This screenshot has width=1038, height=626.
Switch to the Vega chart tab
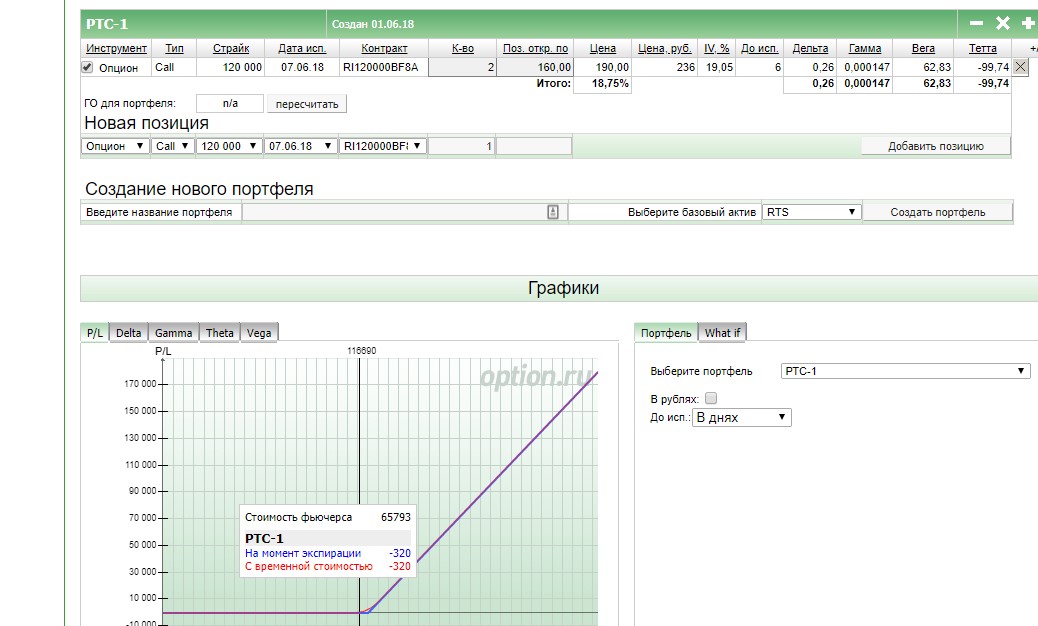point(259,333)
